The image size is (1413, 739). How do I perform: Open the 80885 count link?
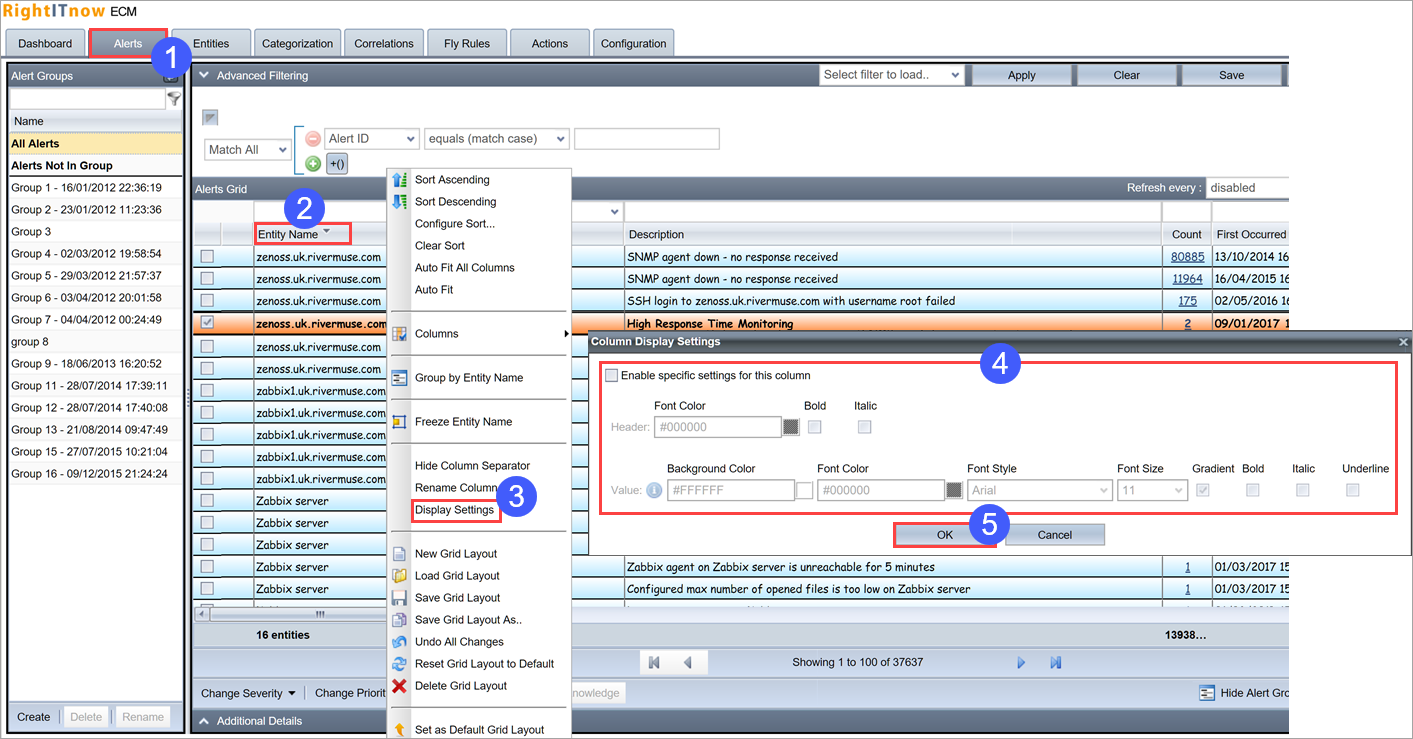click(1187, 257)
